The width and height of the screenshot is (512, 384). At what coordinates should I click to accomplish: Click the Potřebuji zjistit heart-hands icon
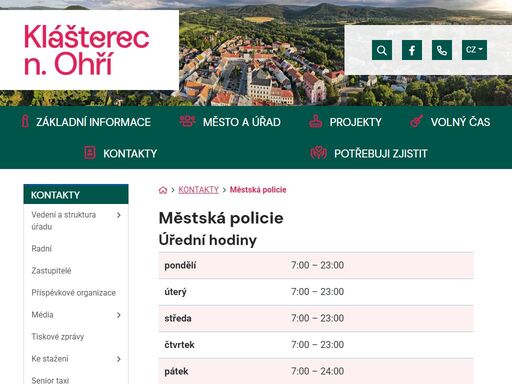[x=319, y=153]
